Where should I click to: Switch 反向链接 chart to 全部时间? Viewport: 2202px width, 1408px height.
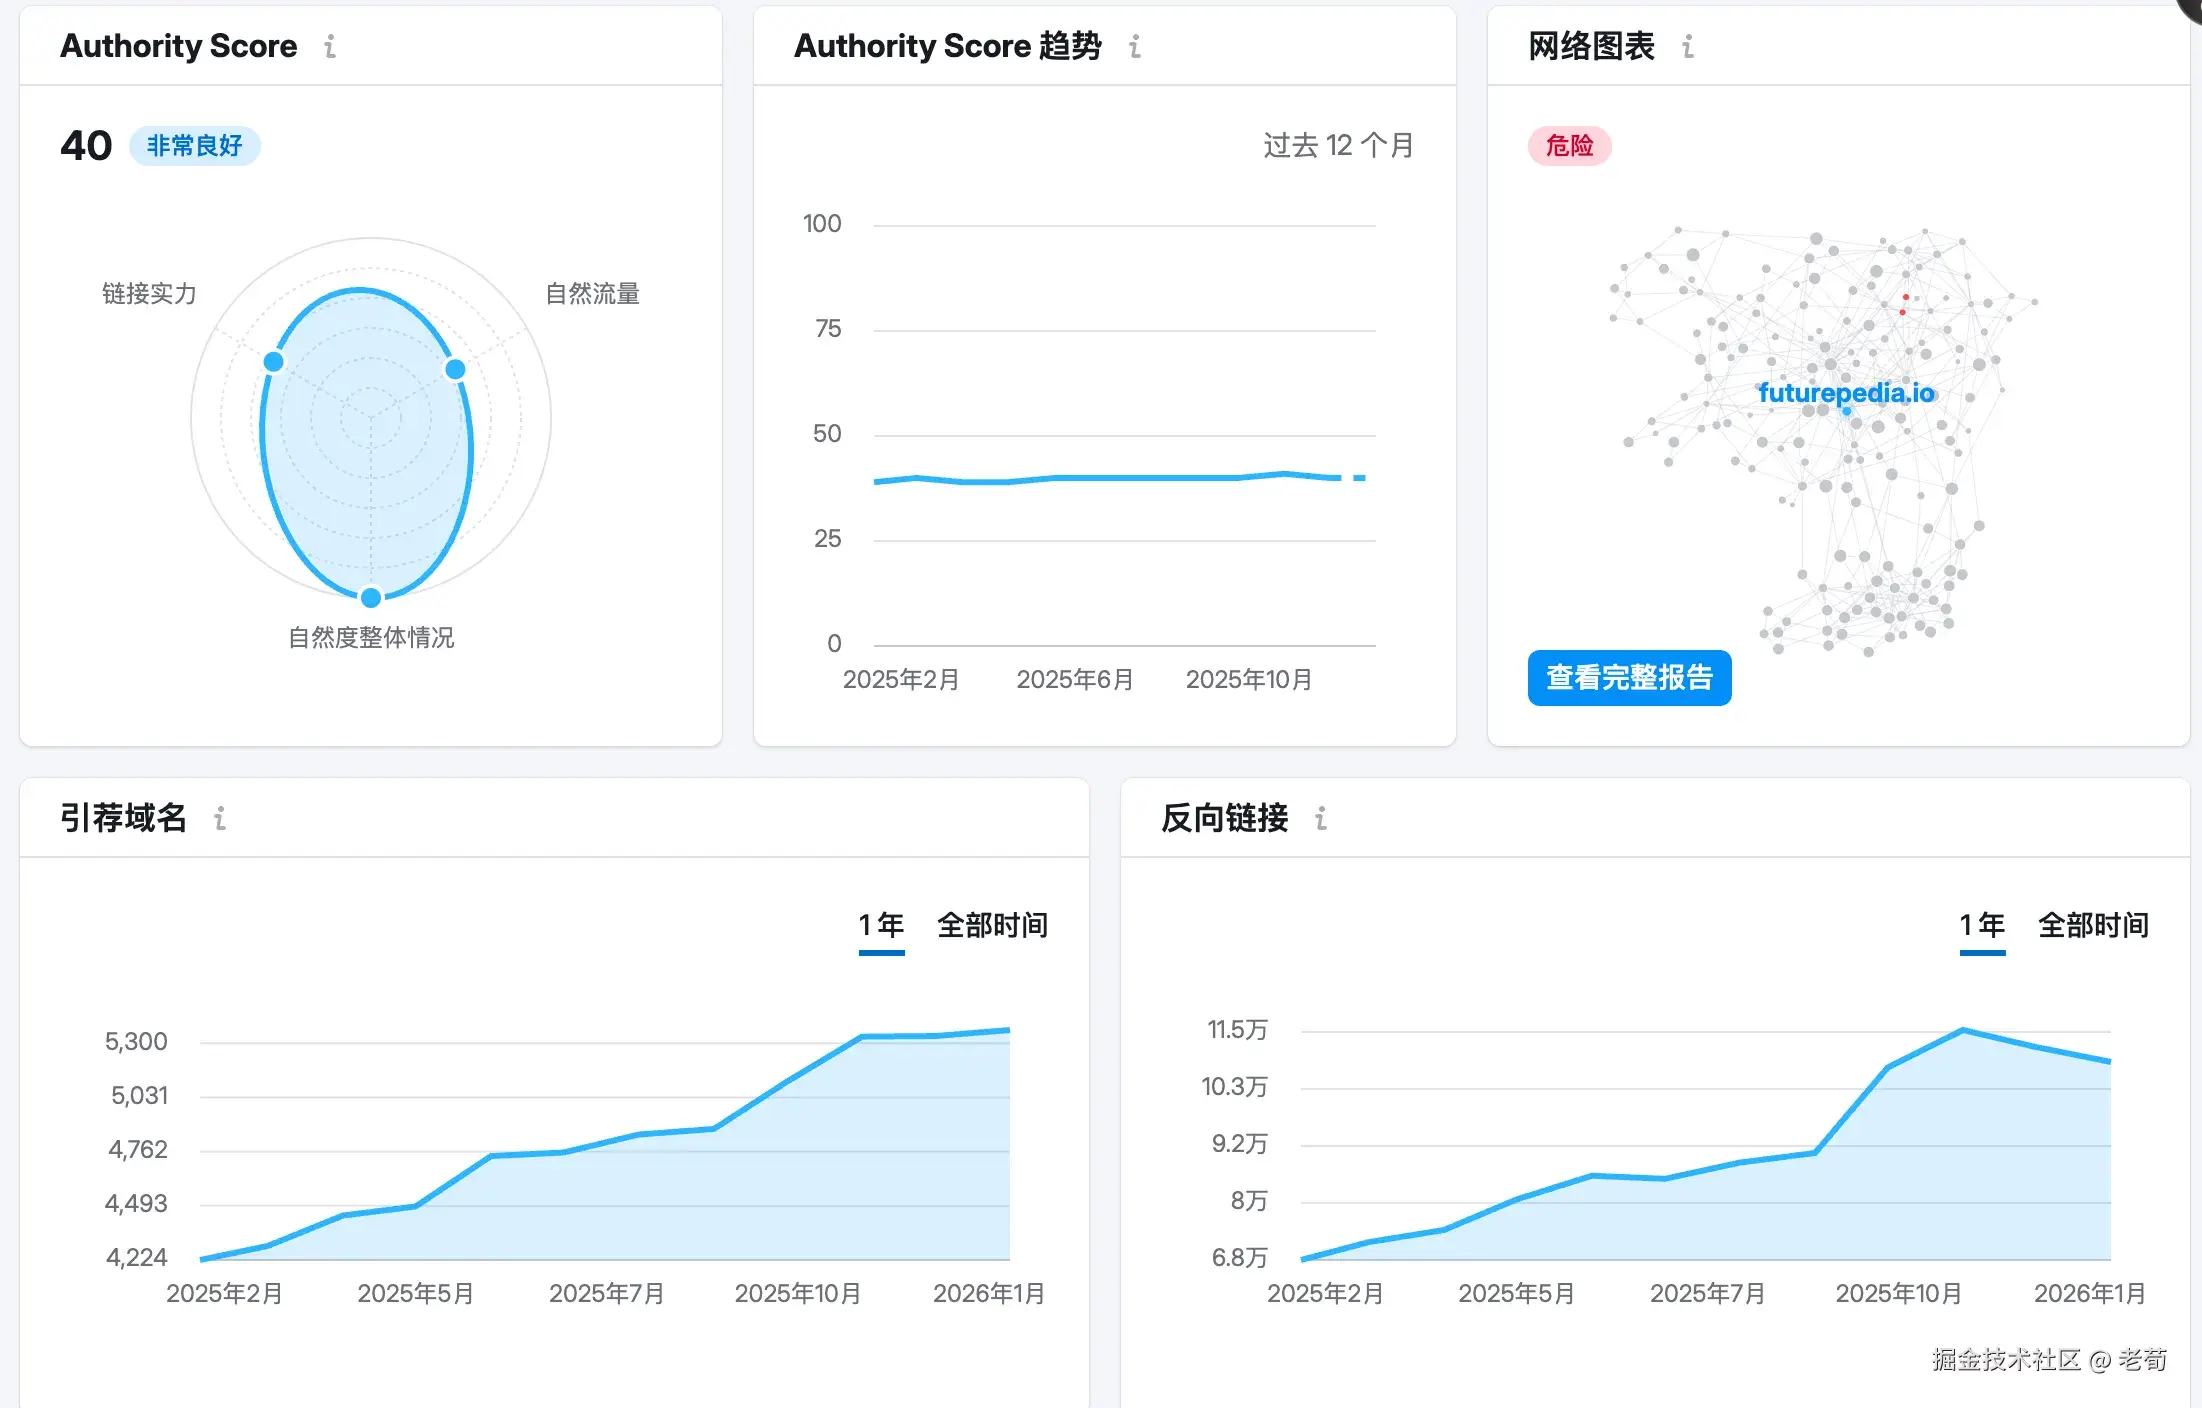point(2093,926)
